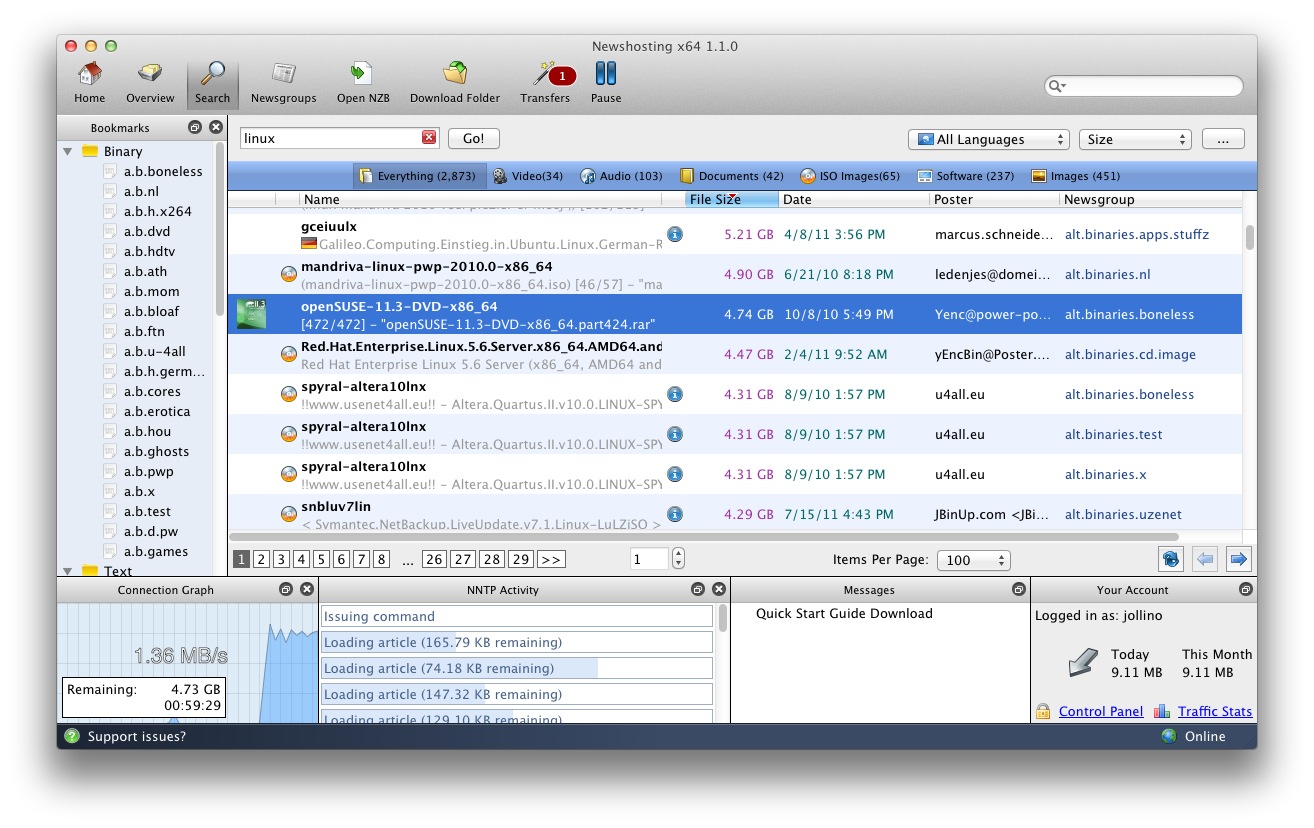Switch to the ISO Images(65) tab
This screenshot has width=1314, height=828.
click(850, 176)
